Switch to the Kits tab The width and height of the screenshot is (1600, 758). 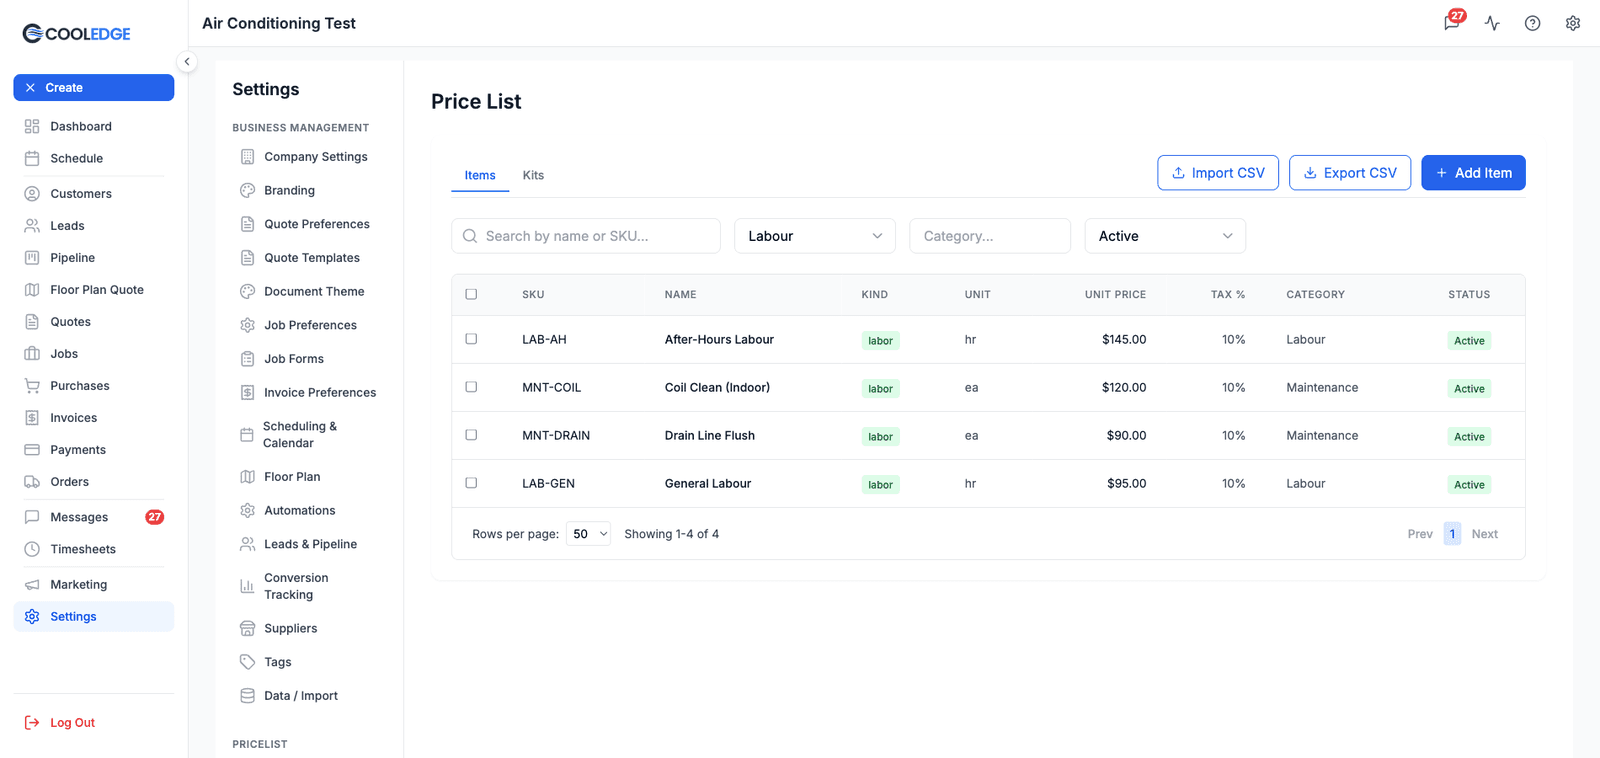click(x=533, y=175)
